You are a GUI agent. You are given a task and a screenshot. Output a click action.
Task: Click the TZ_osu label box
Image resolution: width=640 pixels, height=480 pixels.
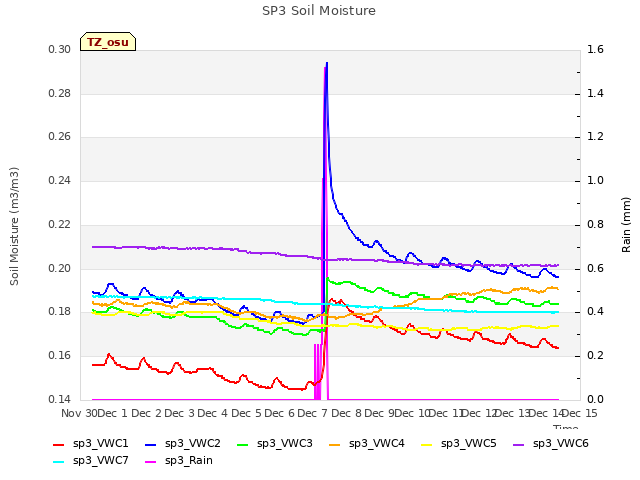point(108,42)
